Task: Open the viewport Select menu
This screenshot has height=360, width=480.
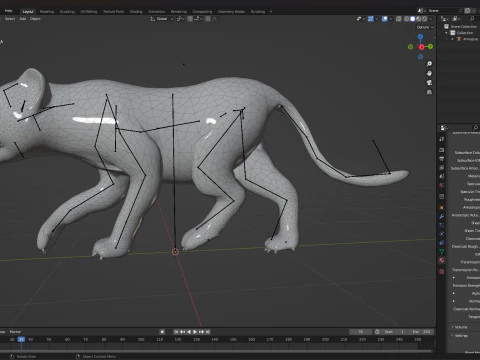Action: (x=10, y=19)
